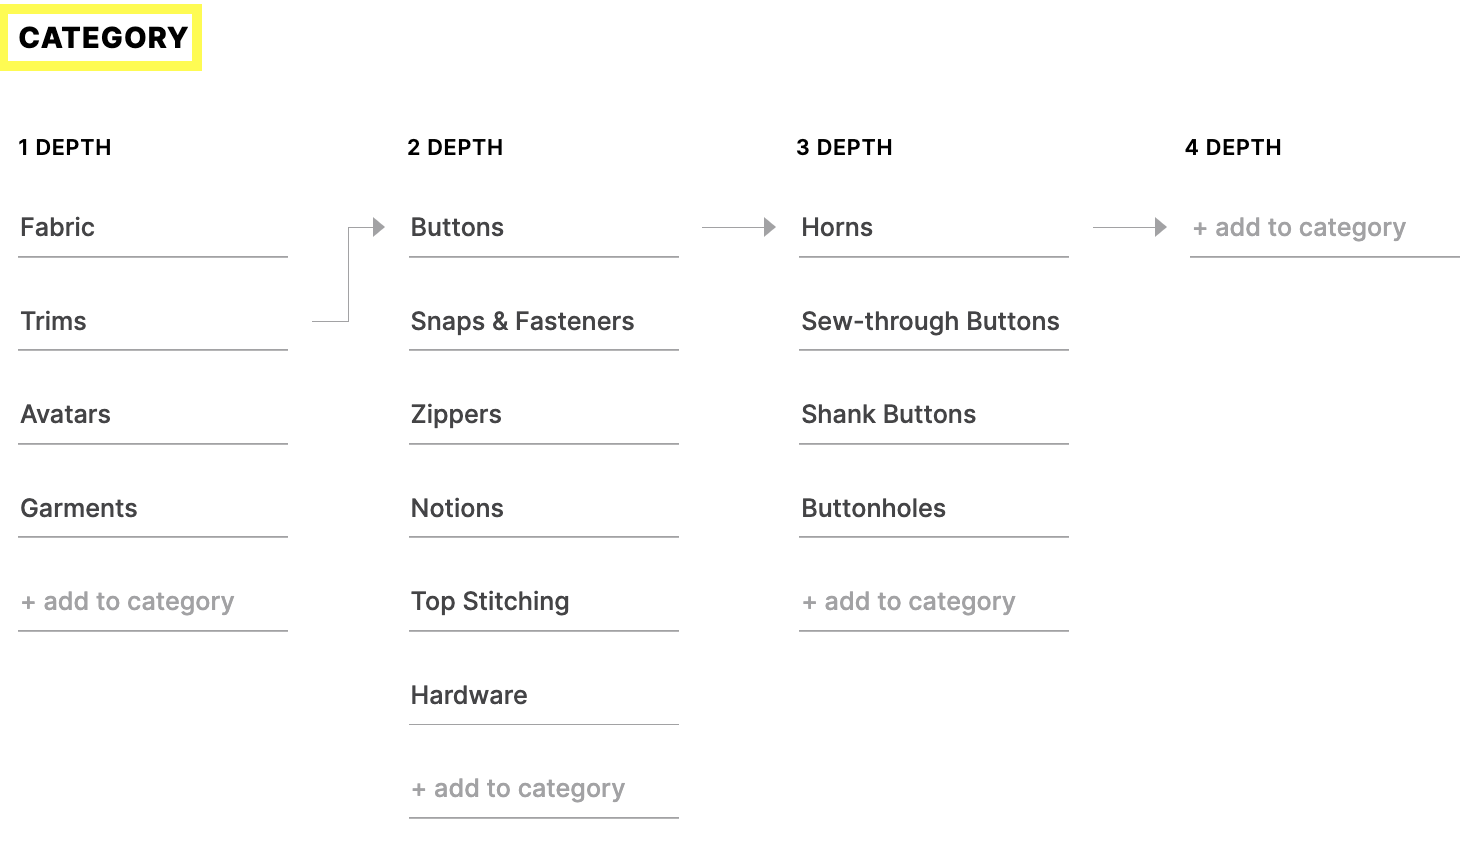Add a new category in 2 Depth
The width and height of the screenshot is (1472, 858).
point(544,789)
